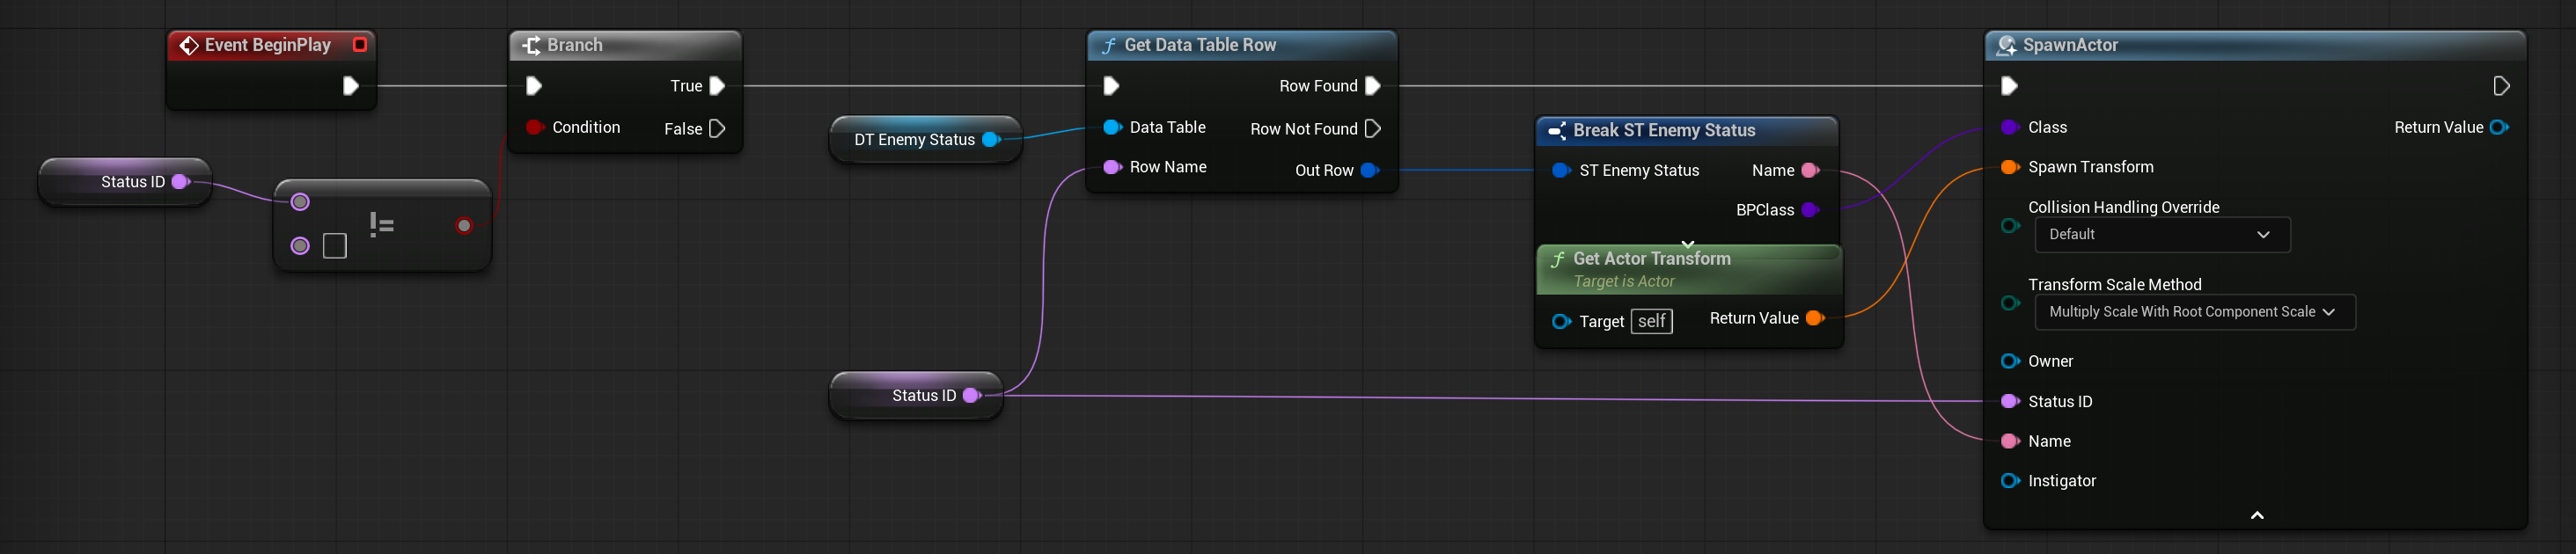The height and width of the screenshot is (554, 2576).
Task: Click the SpawnActor Name input pin
Action: [2010, 441]
